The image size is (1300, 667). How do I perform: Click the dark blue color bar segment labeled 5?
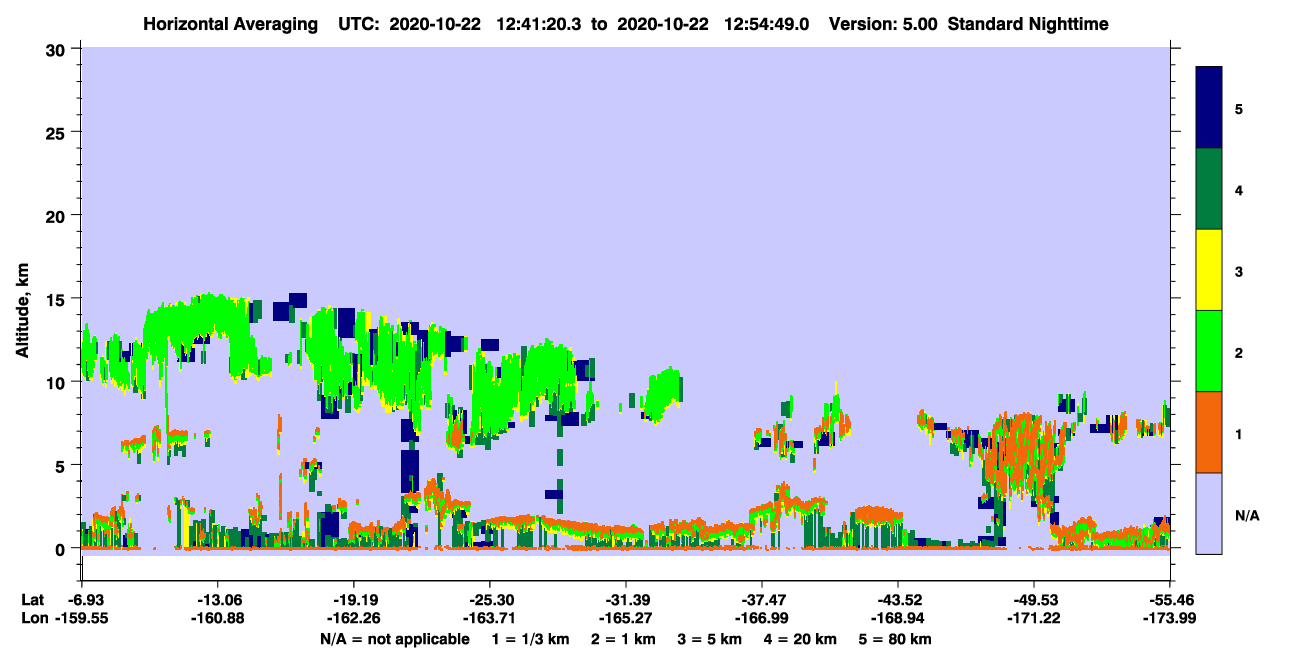pos(1209,107)
